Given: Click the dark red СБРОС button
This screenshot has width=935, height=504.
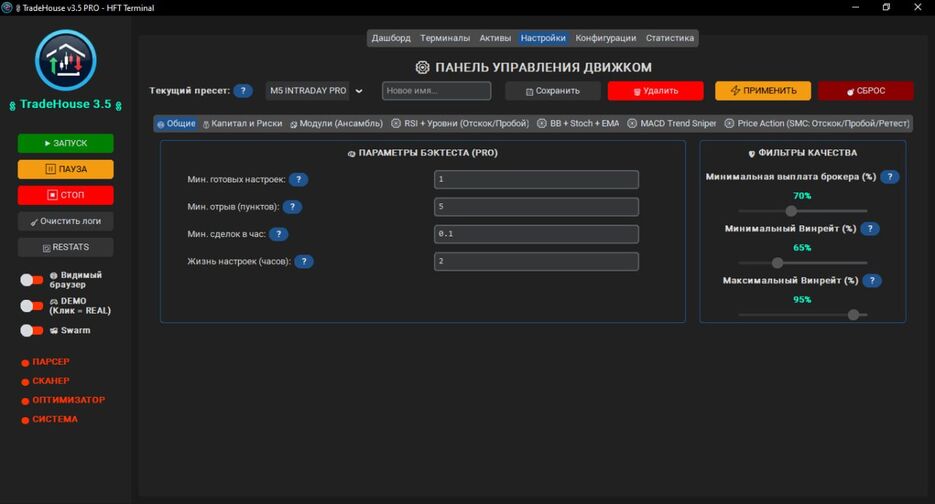Looking at the screenshot, I should coord(866,91).
